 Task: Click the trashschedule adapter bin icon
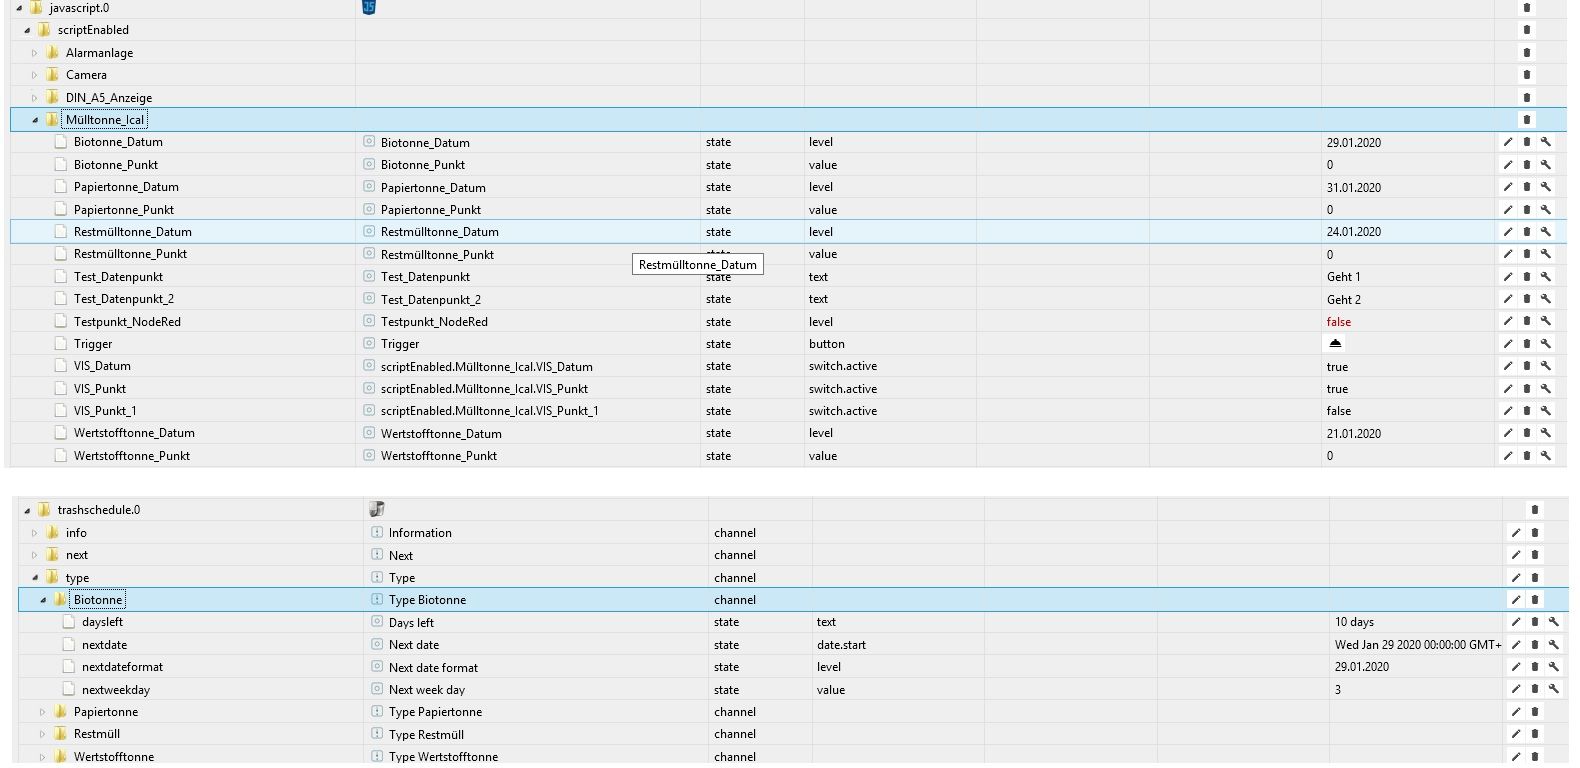click(x=377, y=509)
